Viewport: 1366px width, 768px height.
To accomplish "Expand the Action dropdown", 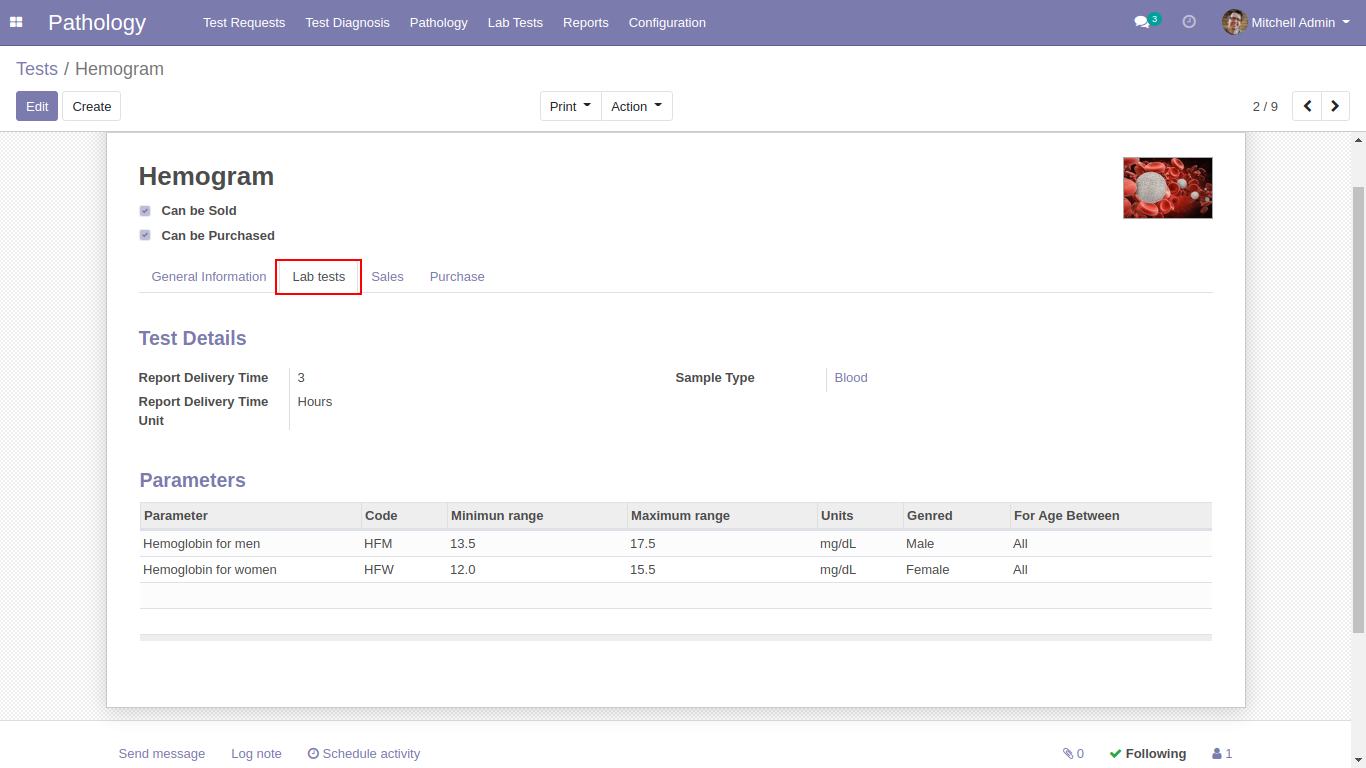I will coord(636,106).
